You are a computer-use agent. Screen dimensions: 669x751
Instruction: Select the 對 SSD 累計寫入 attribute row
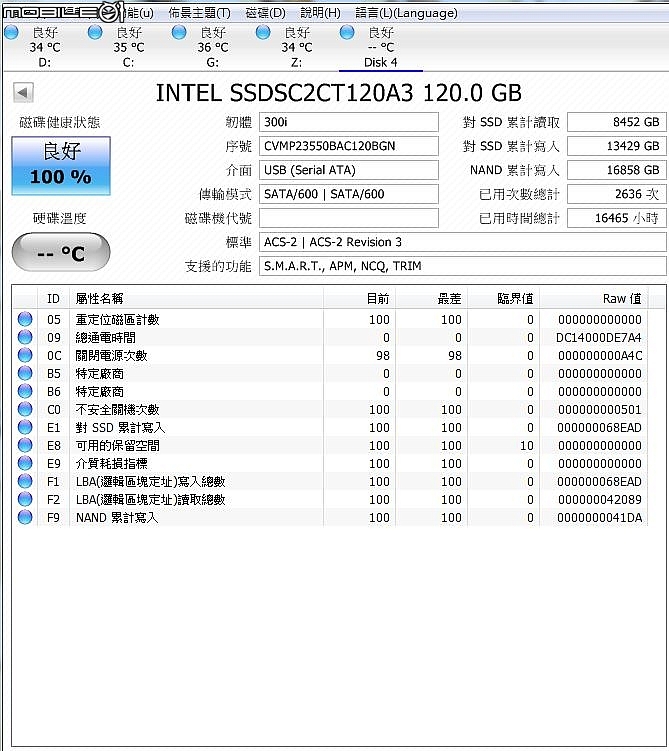[330, 427]
